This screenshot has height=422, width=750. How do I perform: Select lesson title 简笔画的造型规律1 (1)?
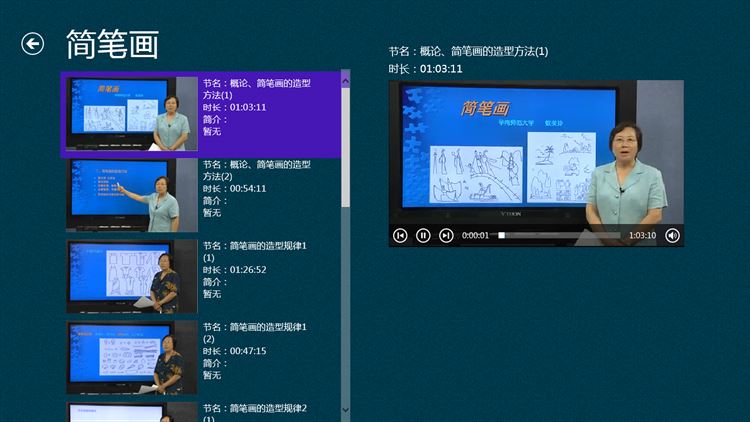coord(255,252)
